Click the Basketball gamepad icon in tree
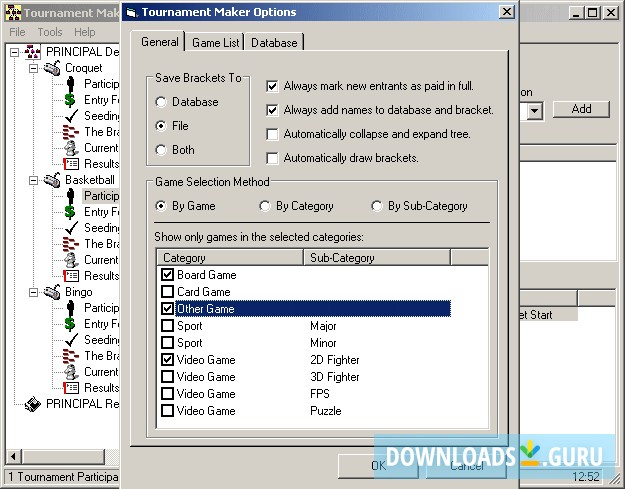Viewport: 625px width, 489px height. pos(52,180)
